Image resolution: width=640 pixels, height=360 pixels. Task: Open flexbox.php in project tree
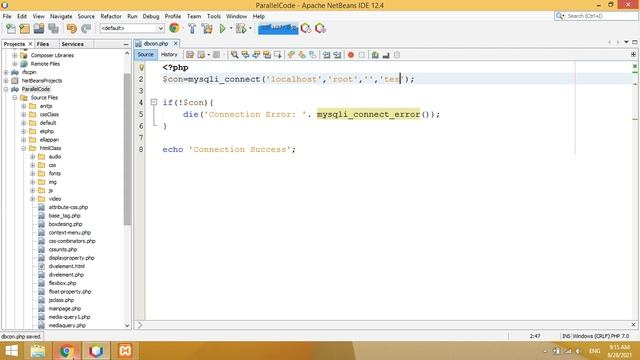click(62, 283)
